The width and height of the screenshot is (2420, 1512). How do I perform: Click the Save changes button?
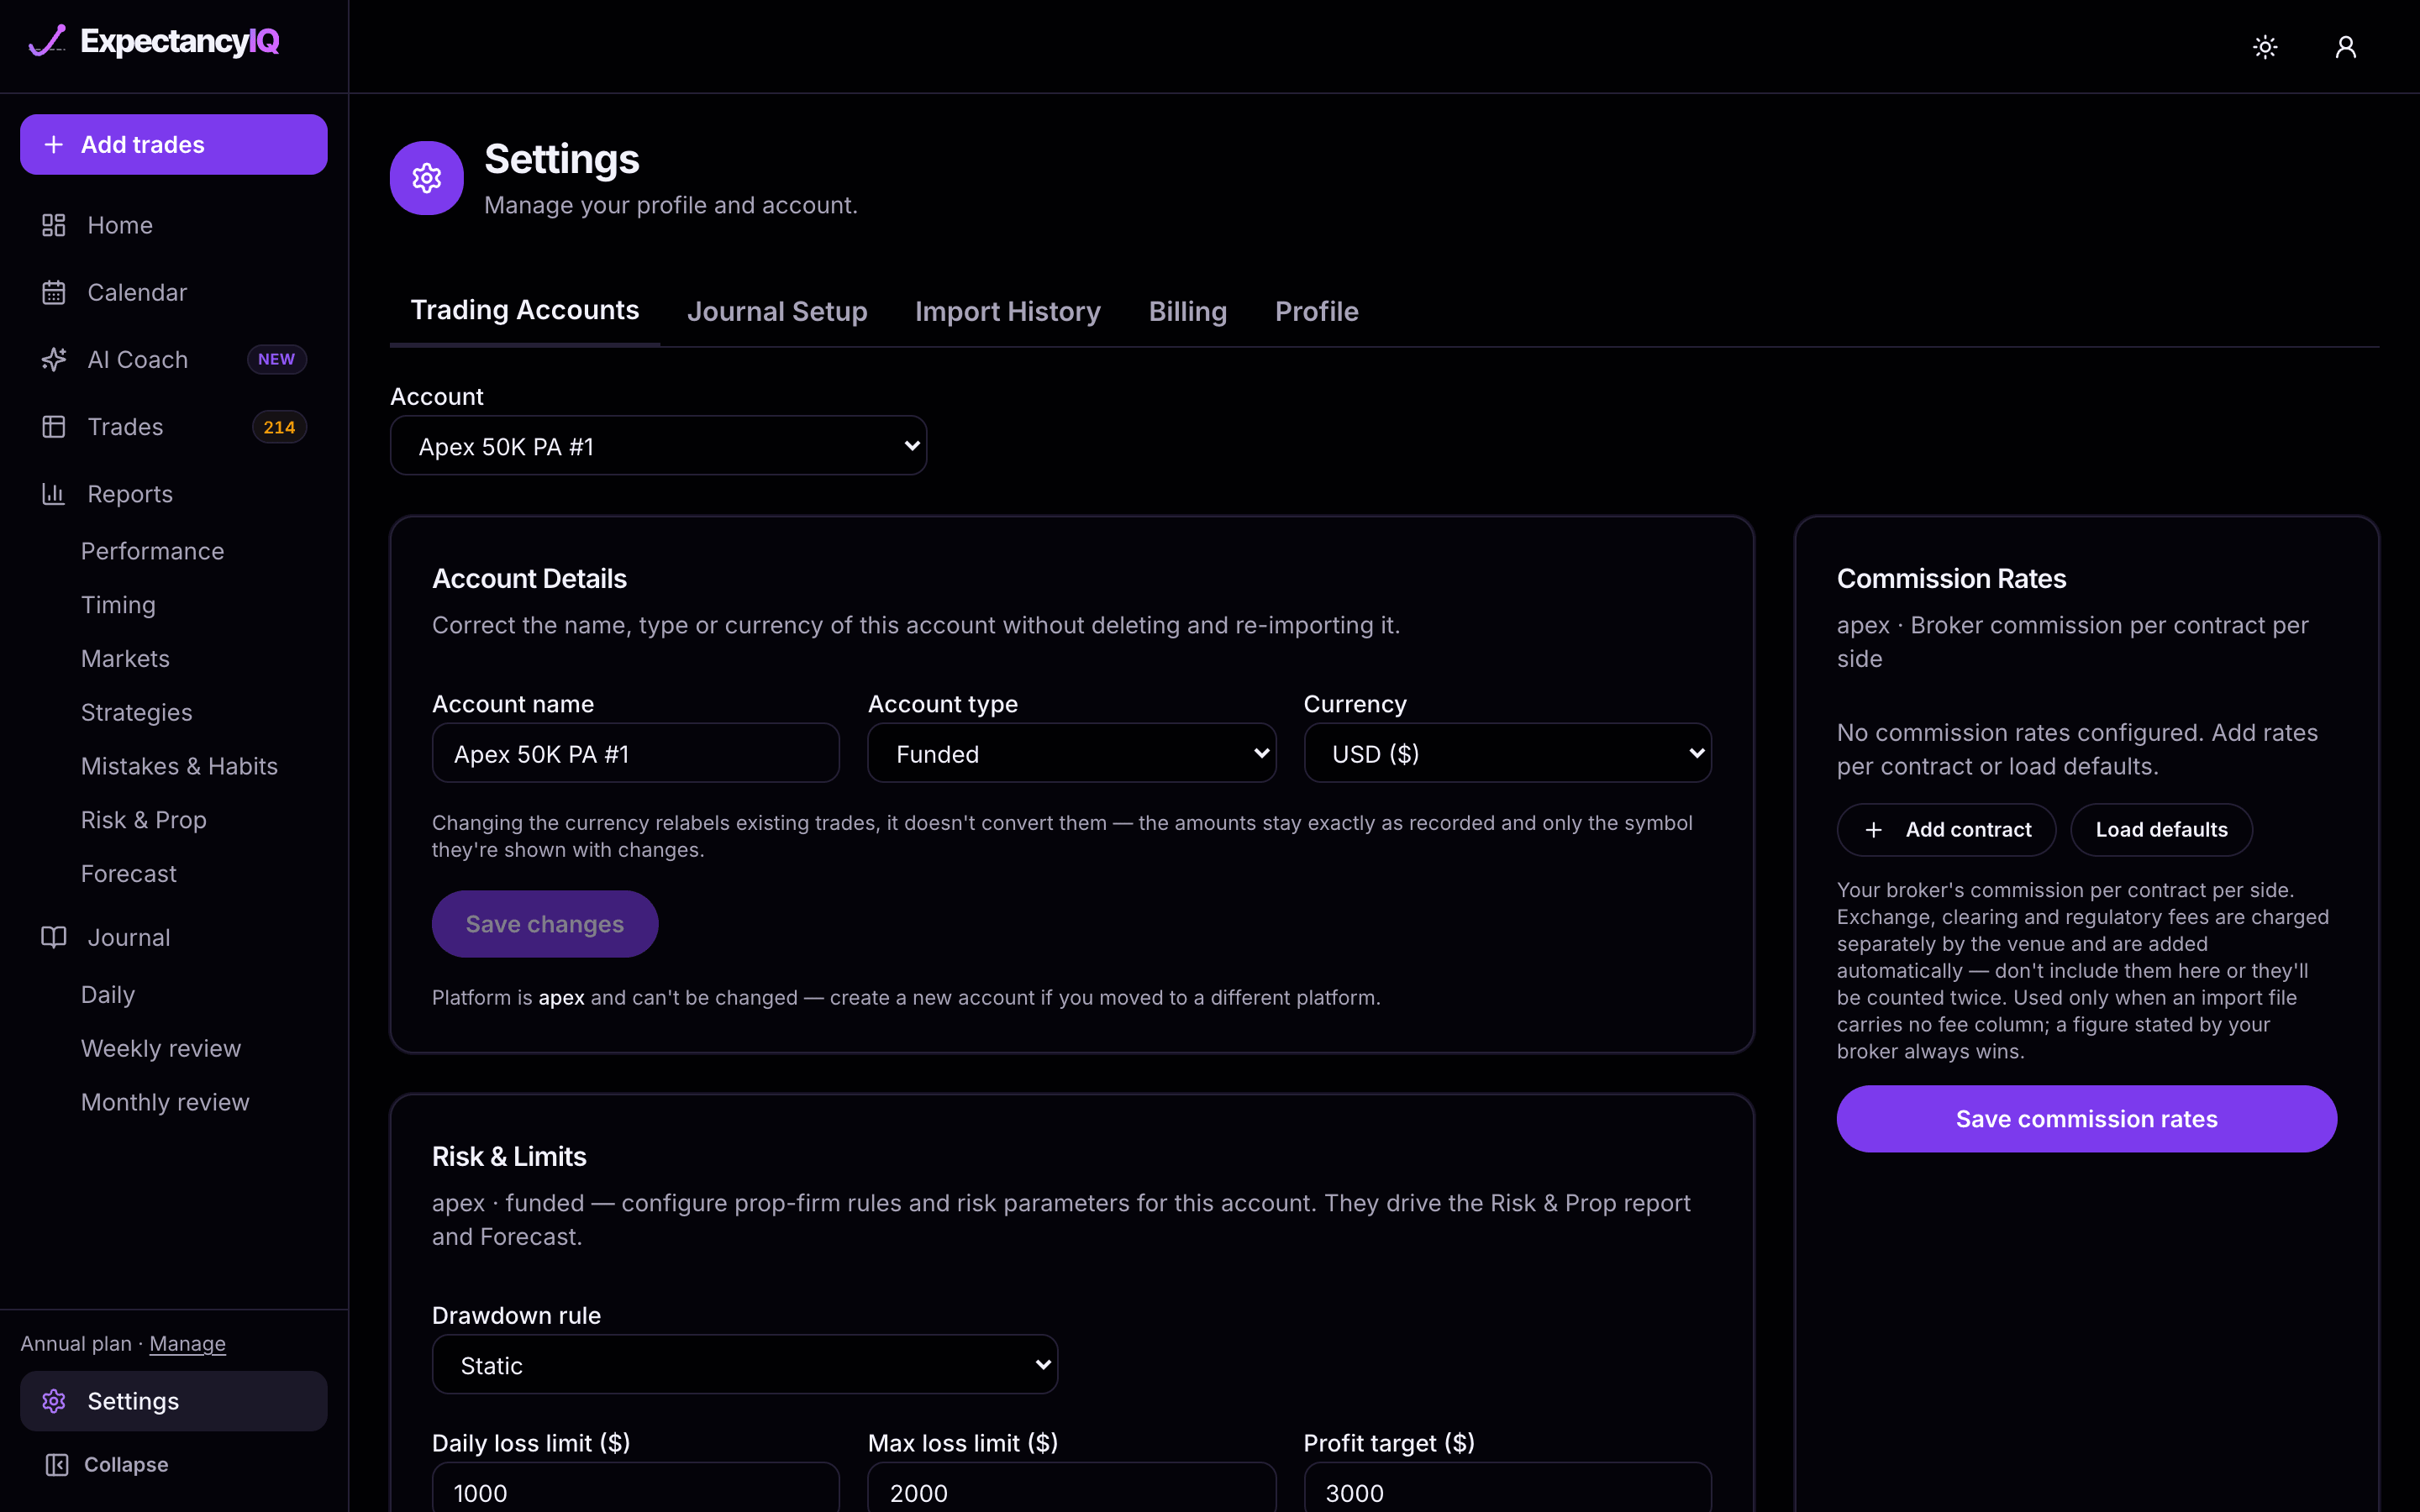545,924
